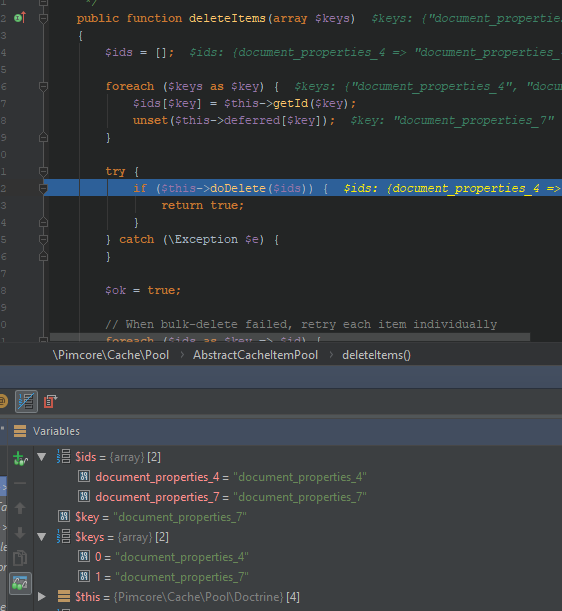
Task: Click the value icon beside $key variable
Action: point(64,516)
